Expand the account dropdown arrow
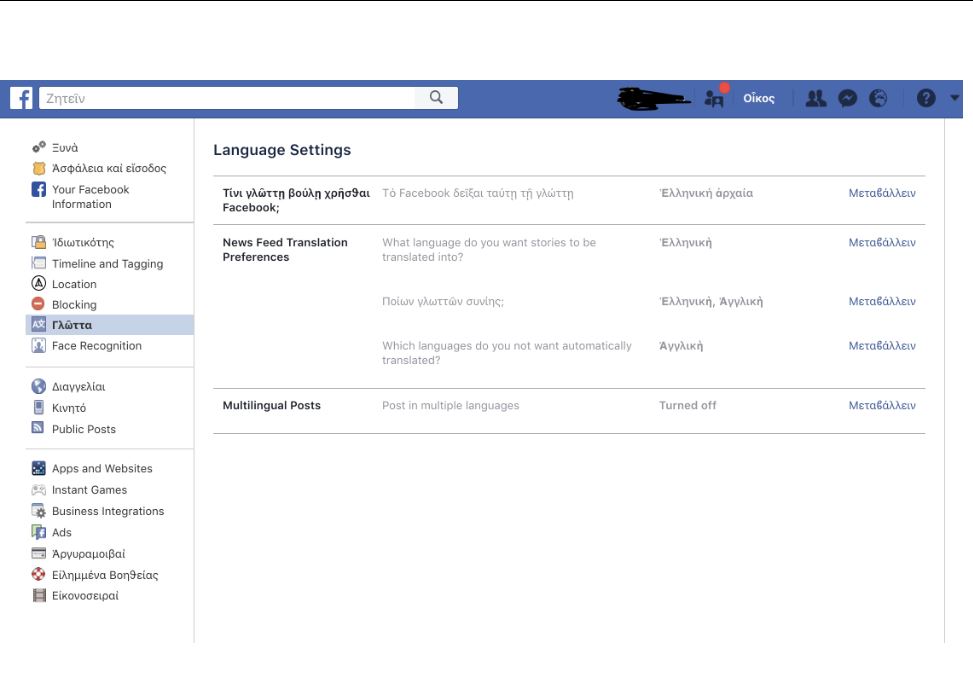This screenshot has height=683, width=973. pyautogui.click(x=954, y=98)
